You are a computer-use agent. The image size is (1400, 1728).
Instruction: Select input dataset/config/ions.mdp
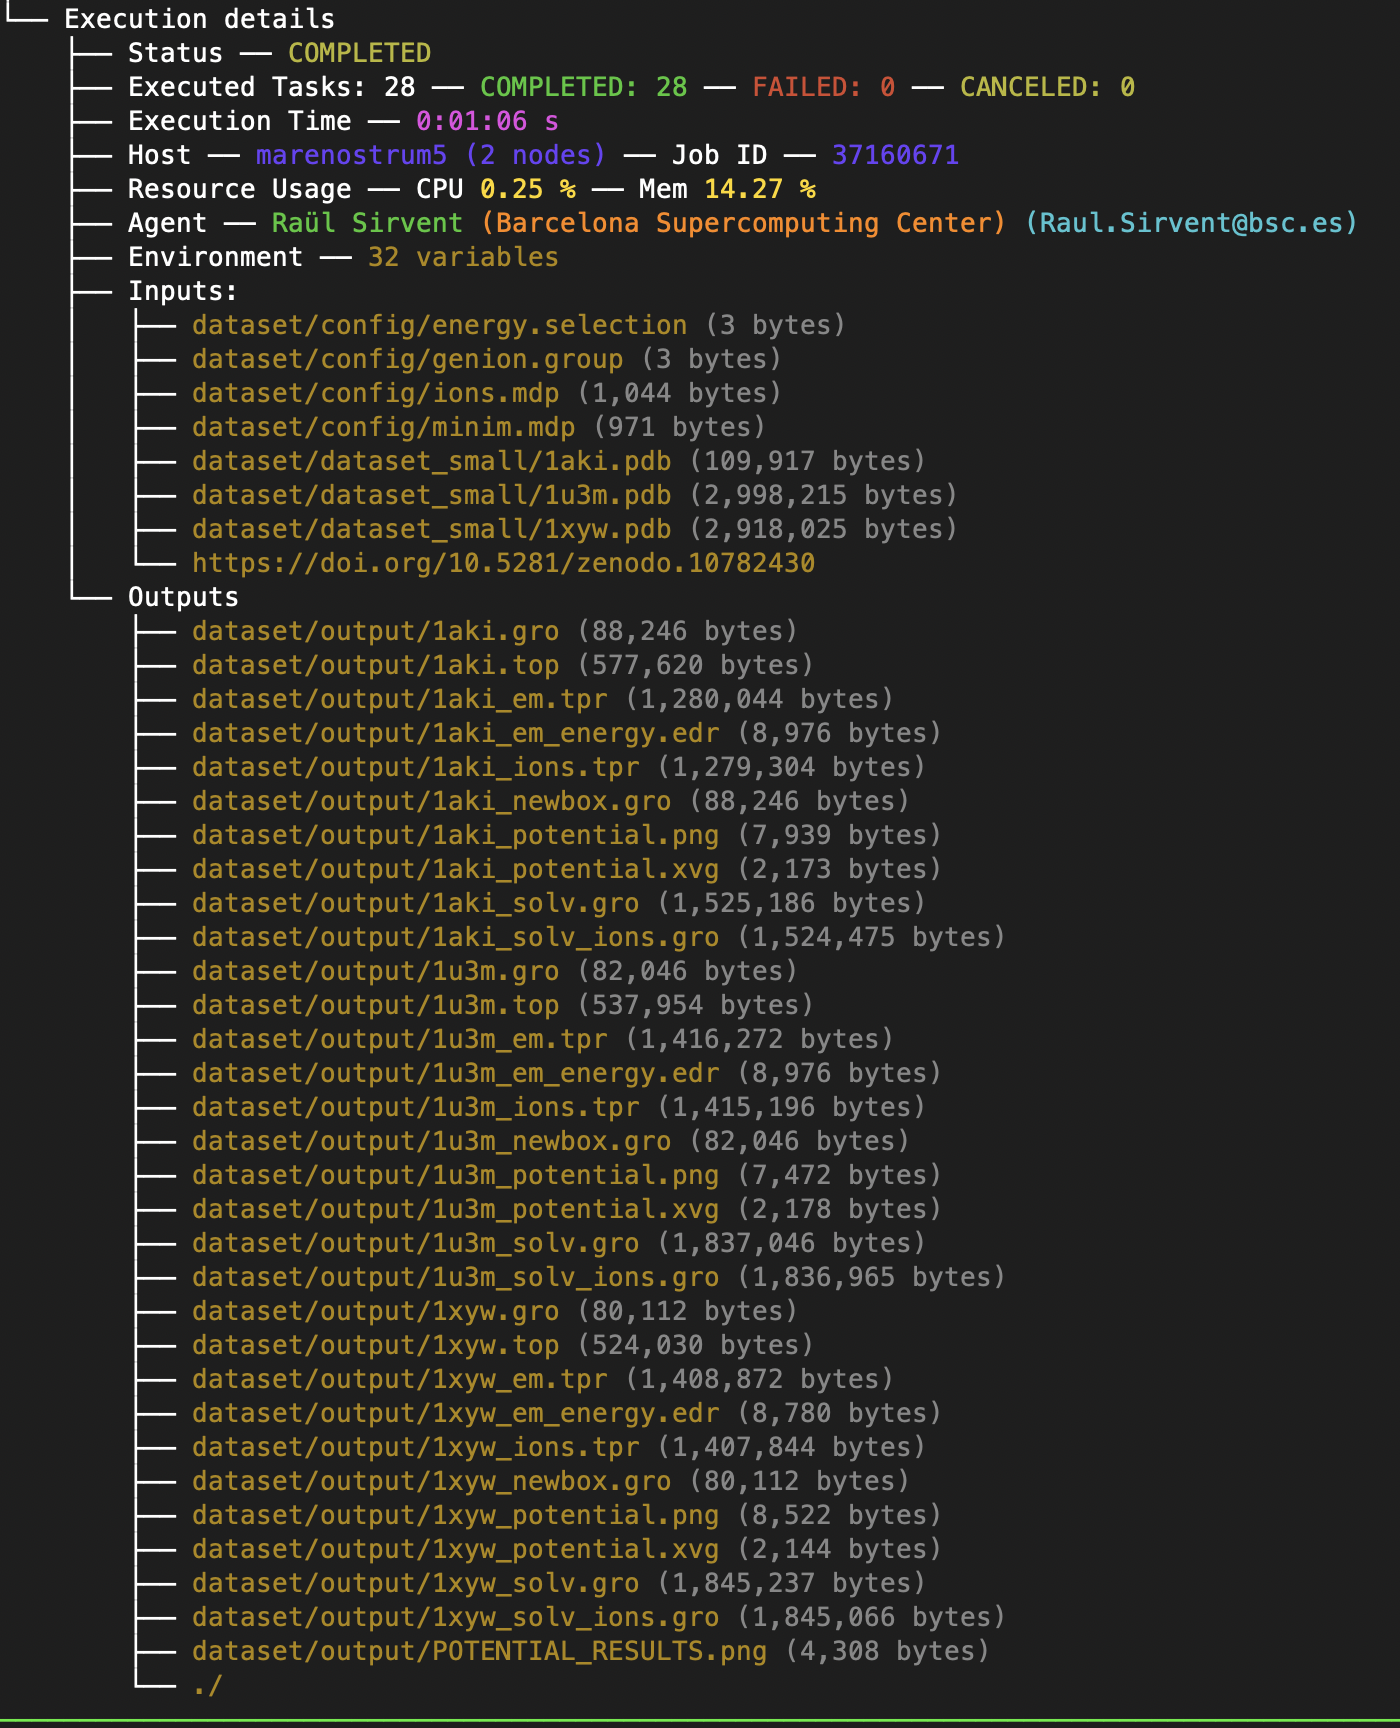click(x=375, y=393)
